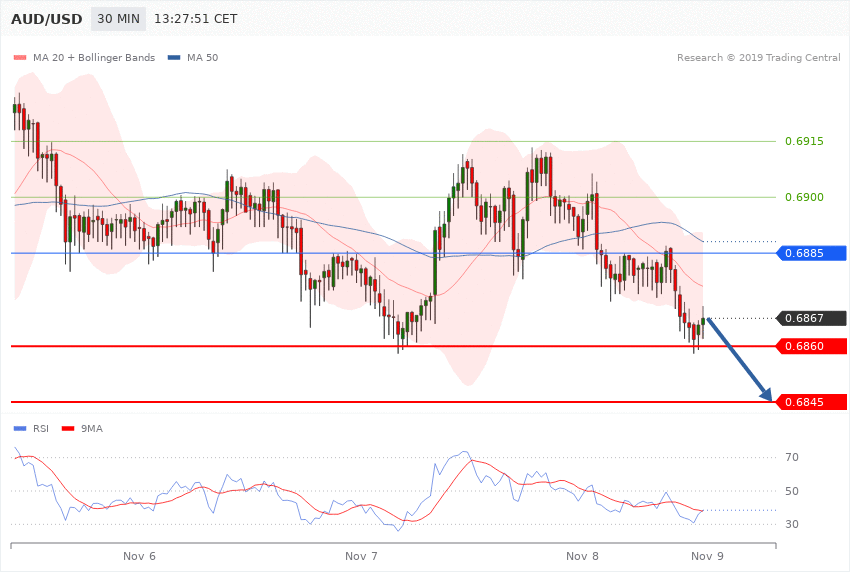Click the RSI 50 level label
850x576 pixels.
tap(792, 491)
